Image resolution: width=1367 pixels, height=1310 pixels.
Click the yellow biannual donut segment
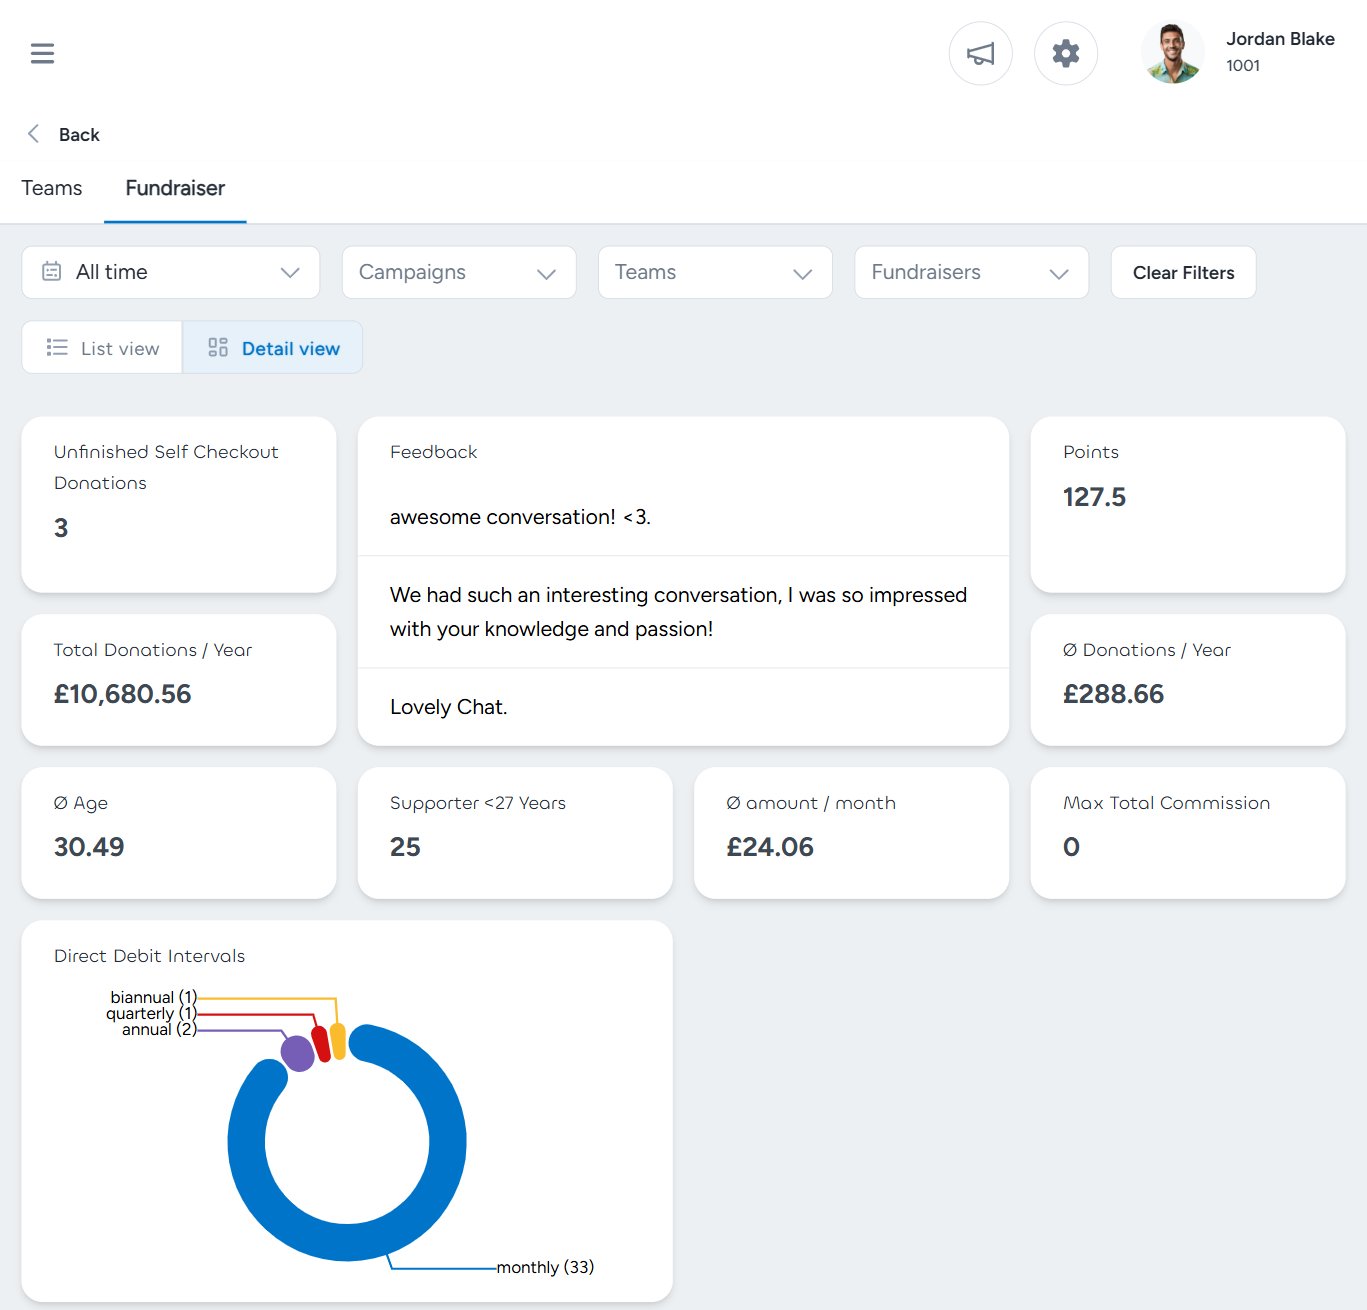[338, 1041]
